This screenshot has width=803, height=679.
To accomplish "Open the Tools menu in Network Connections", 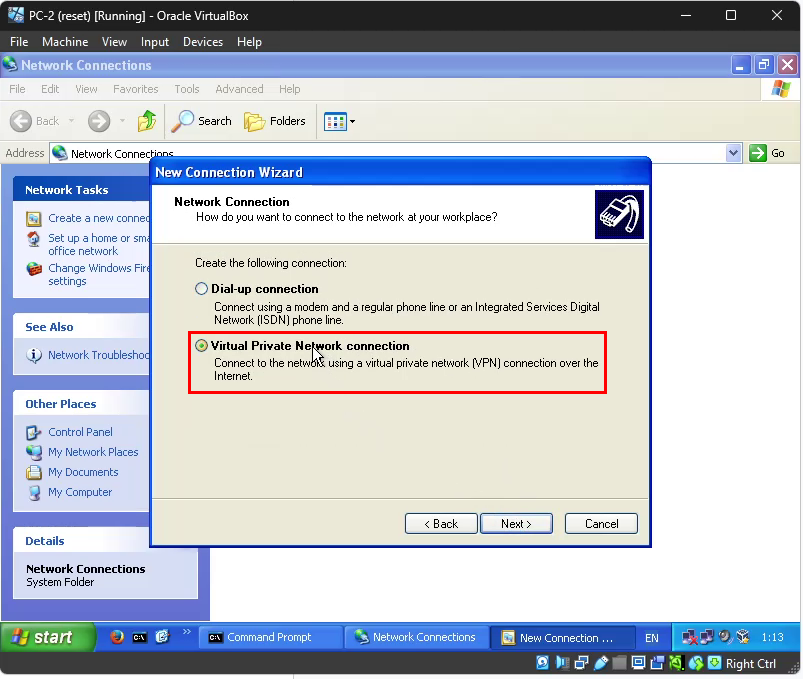I will pos(186,89).
